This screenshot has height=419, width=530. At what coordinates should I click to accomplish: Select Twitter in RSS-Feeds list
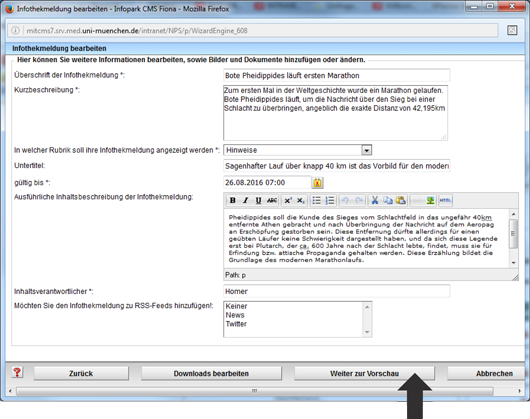pos(236,324)
